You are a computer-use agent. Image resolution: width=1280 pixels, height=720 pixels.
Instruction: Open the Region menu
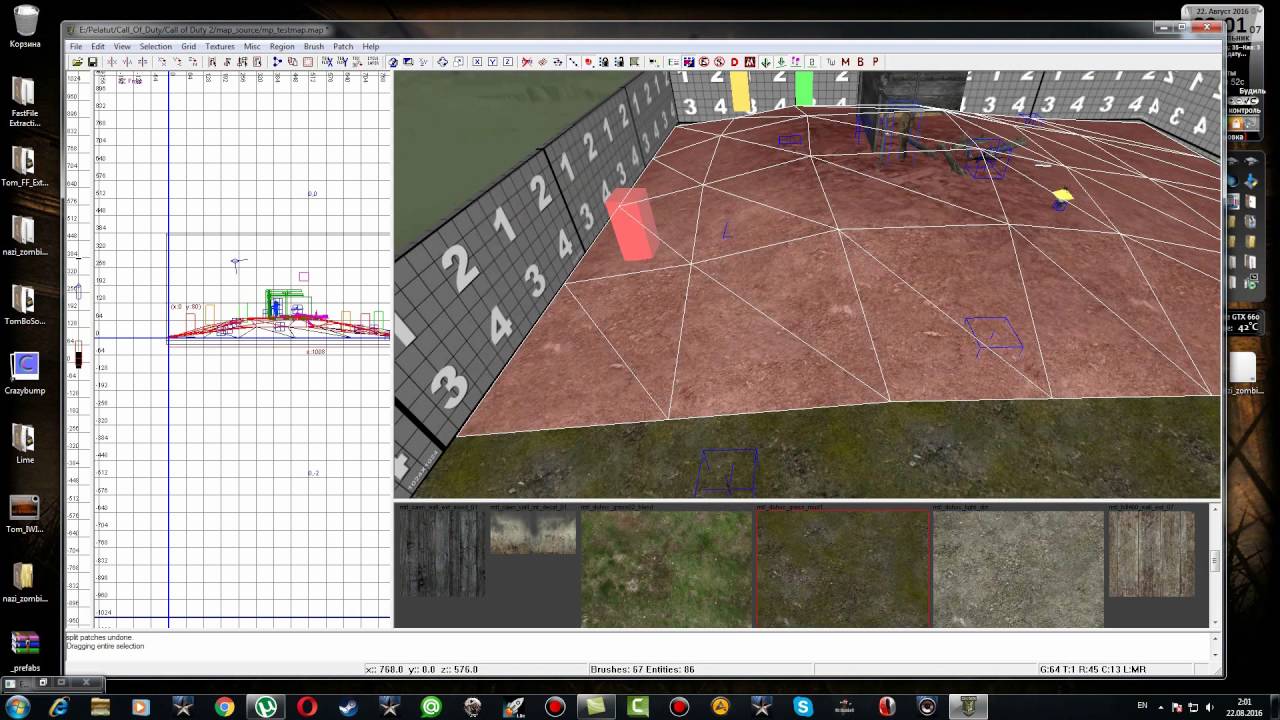point(282,46)
